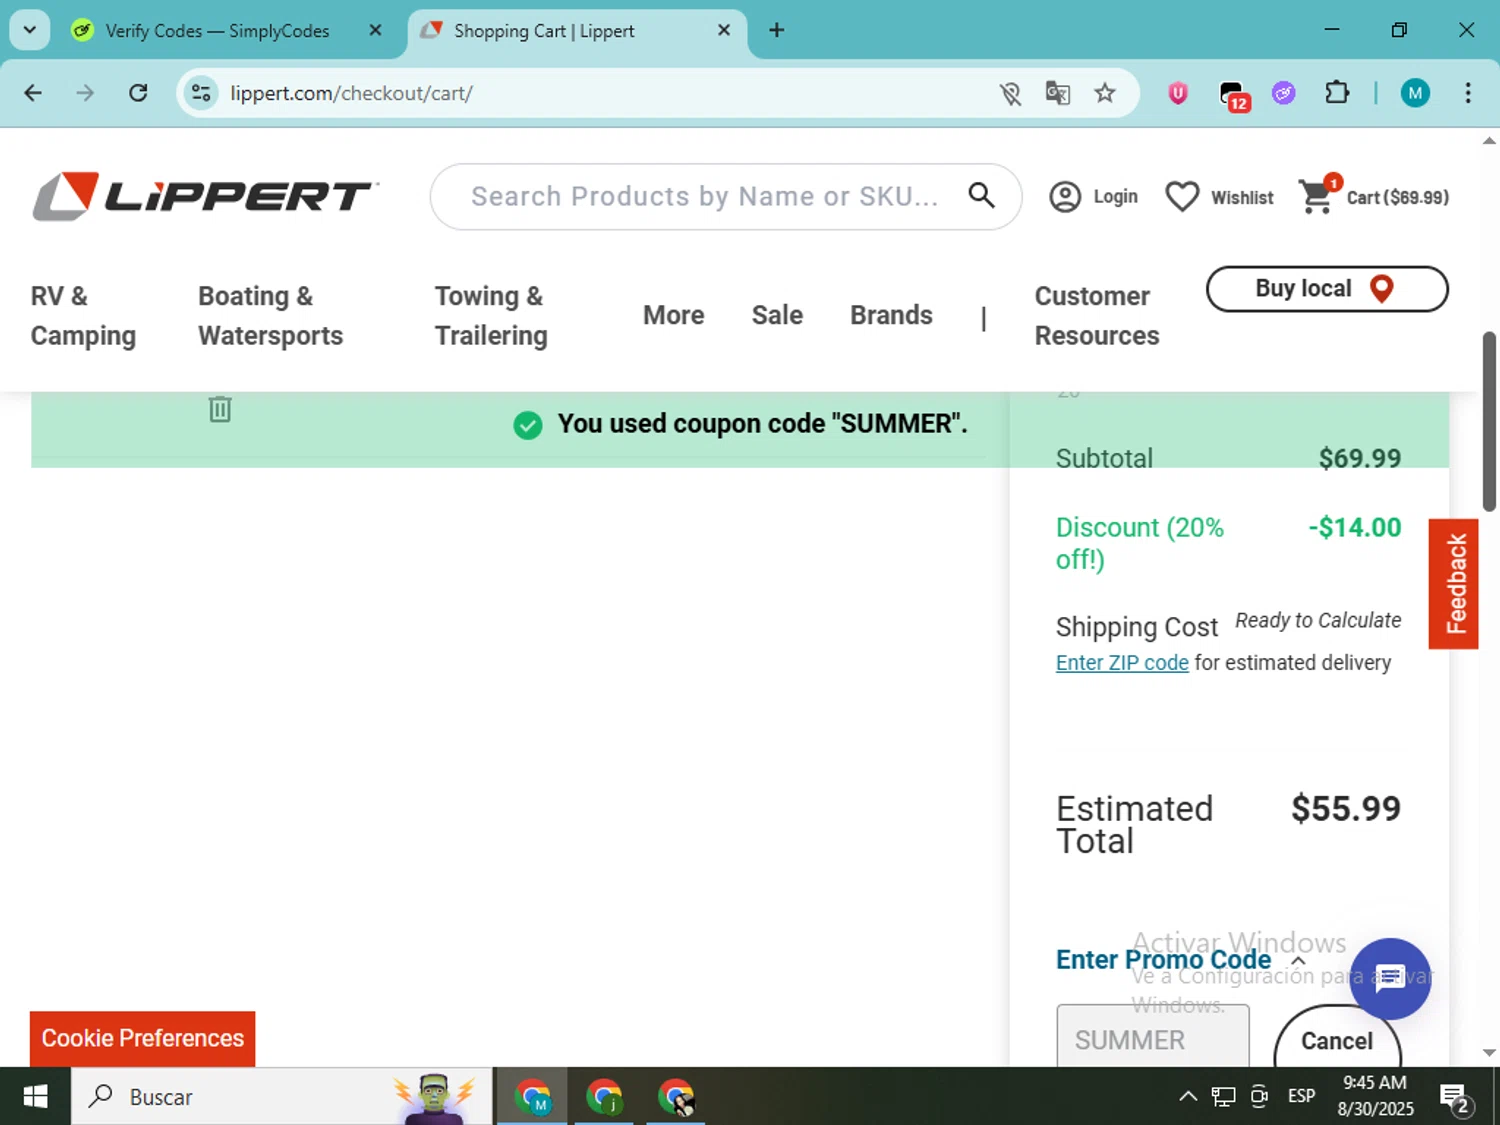
Task: Close the Verify Codes tab
Action: coord(375,30)
